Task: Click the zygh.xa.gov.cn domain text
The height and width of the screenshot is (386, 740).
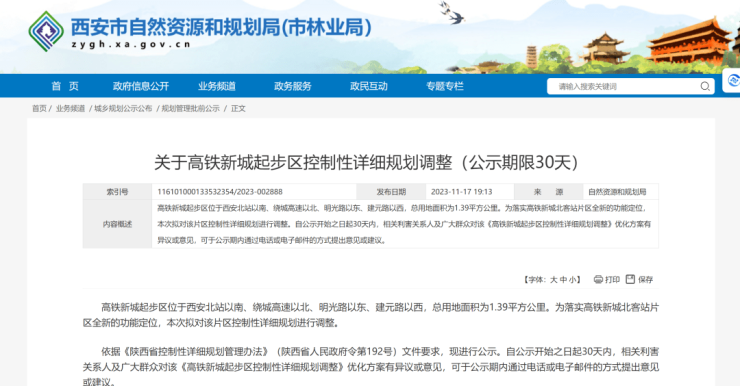Action: [x=131, y=45]
